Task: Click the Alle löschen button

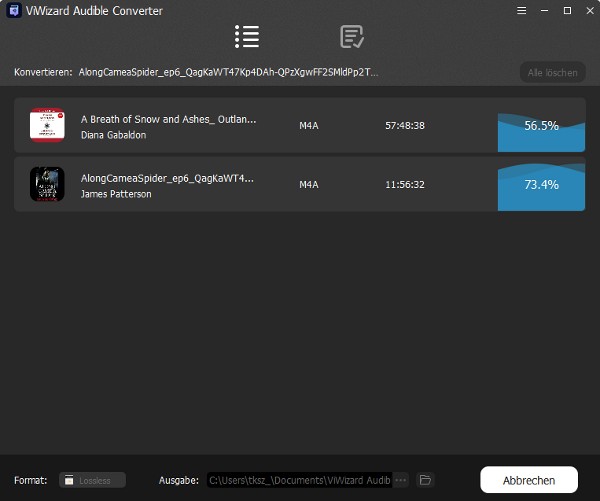Action: pos(552,72)
